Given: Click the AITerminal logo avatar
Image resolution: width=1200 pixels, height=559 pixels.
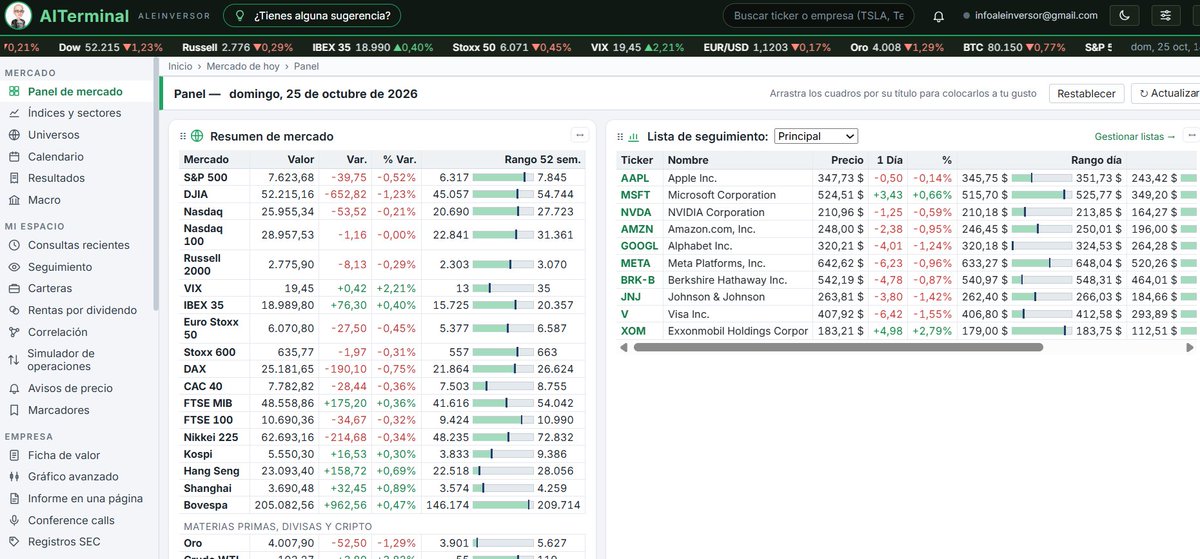Looking at the screenshot, I should (x=20, y=16).
